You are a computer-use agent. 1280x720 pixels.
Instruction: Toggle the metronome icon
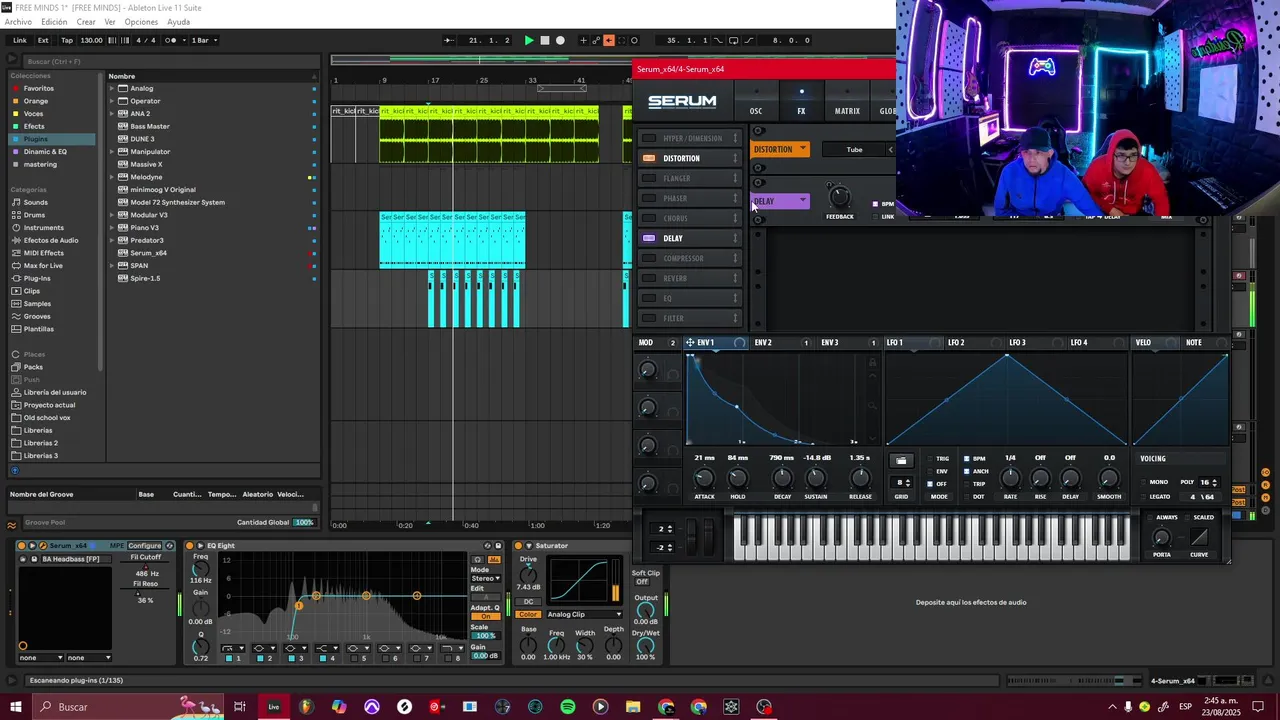[x=171, y=40]
